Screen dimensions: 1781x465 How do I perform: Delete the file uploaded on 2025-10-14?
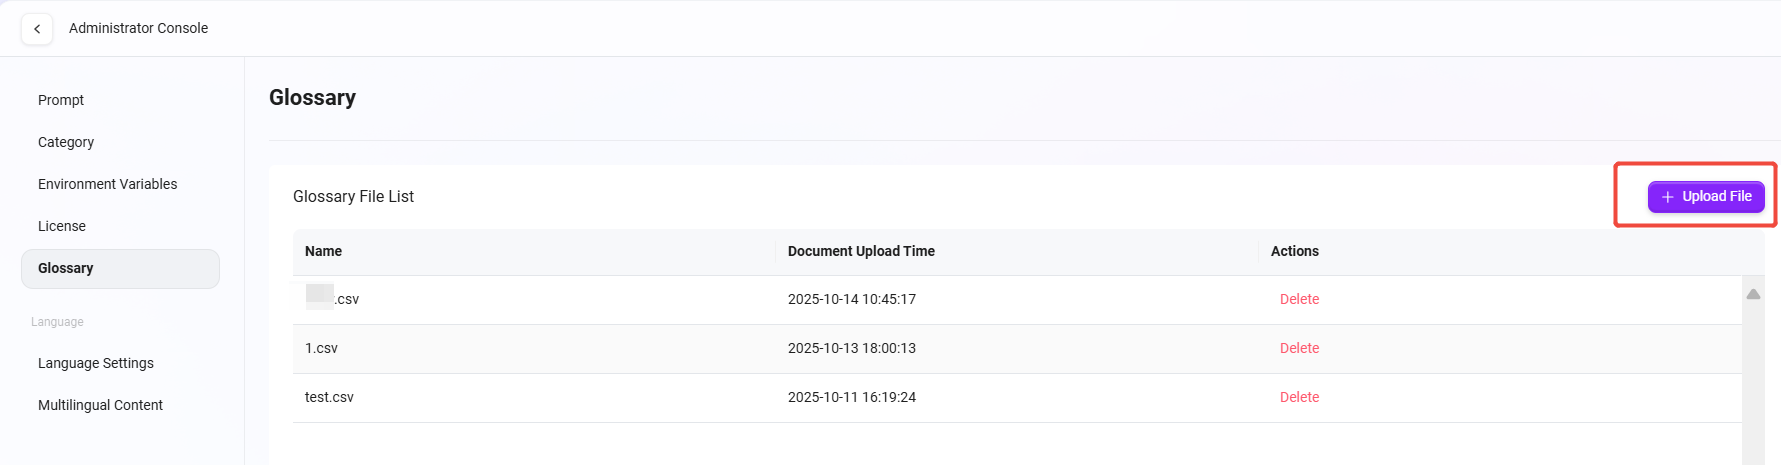click(x=1299, y=299)
